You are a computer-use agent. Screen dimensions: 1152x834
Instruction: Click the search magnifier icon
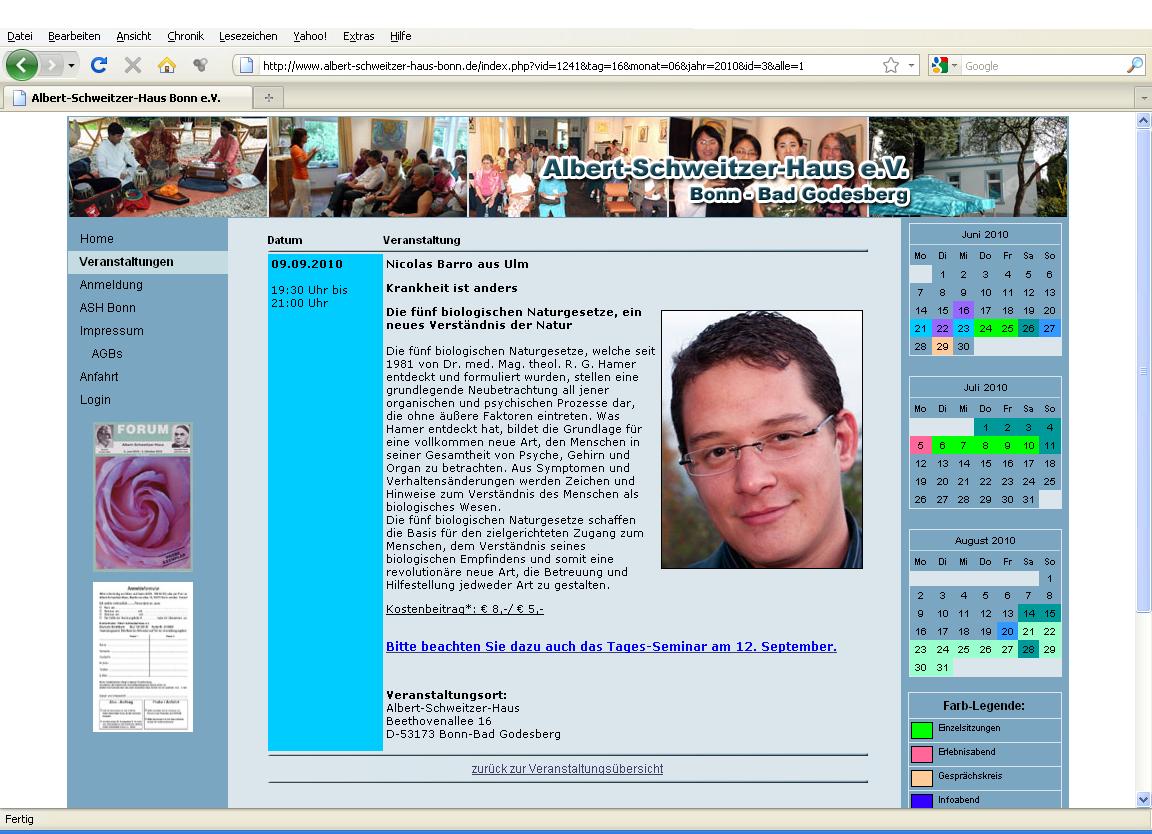pos(1134,66)
